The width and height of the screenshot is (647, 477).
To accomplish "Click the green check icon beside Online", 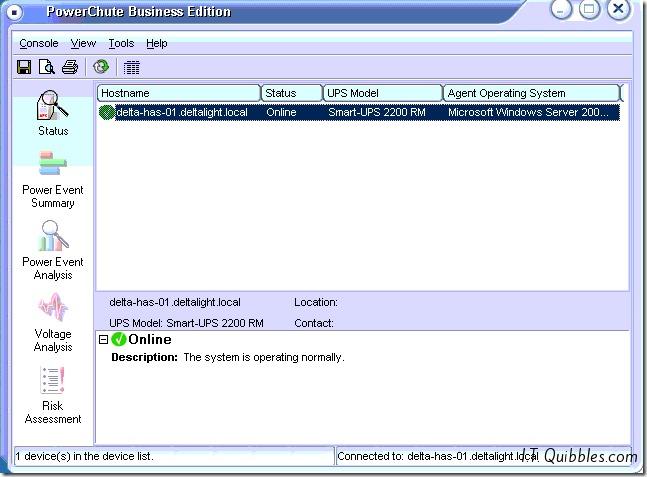I will [x=119, y=339].
